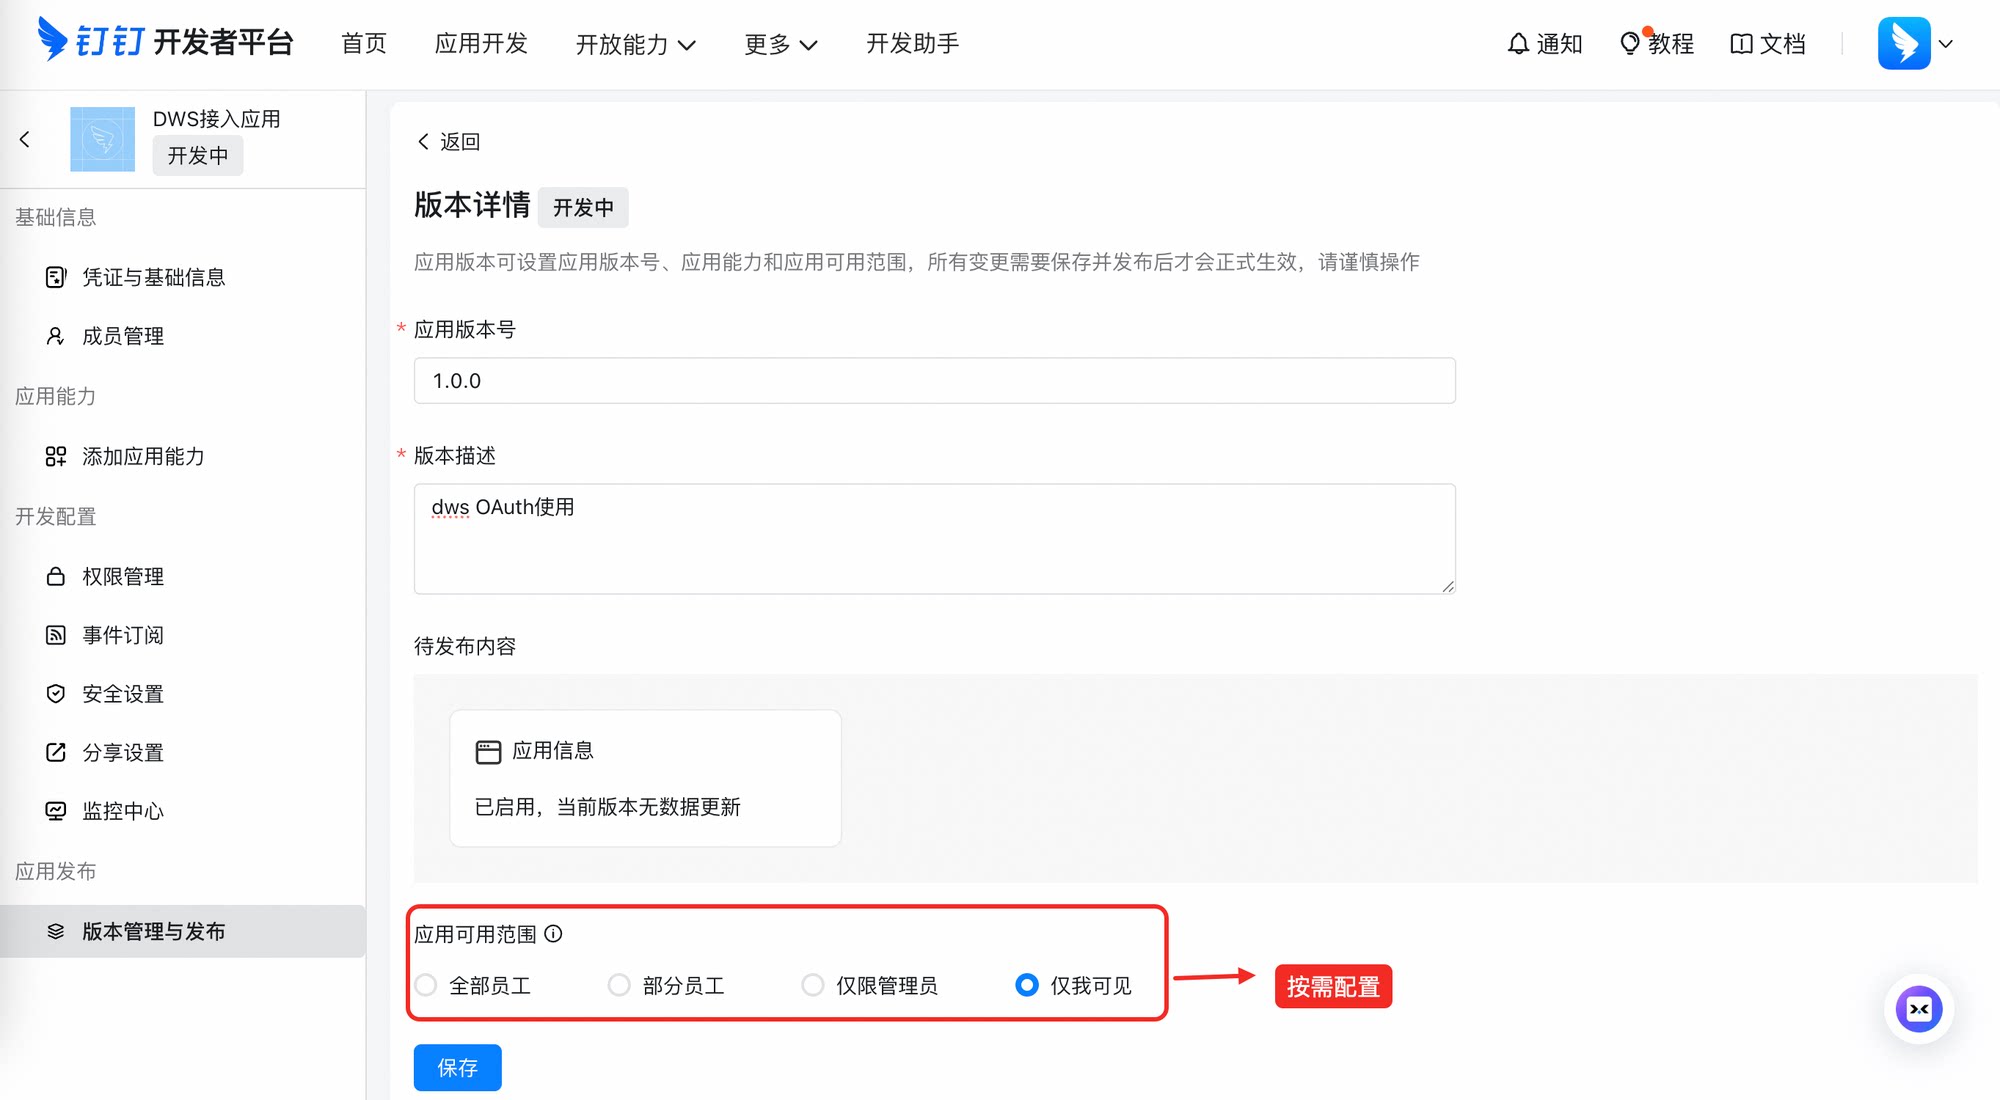Expand the 开放能力 dropdown menu
The height and width of the screenshot is (1100, 2000).
pyautogui.click(x=635, y=44)
